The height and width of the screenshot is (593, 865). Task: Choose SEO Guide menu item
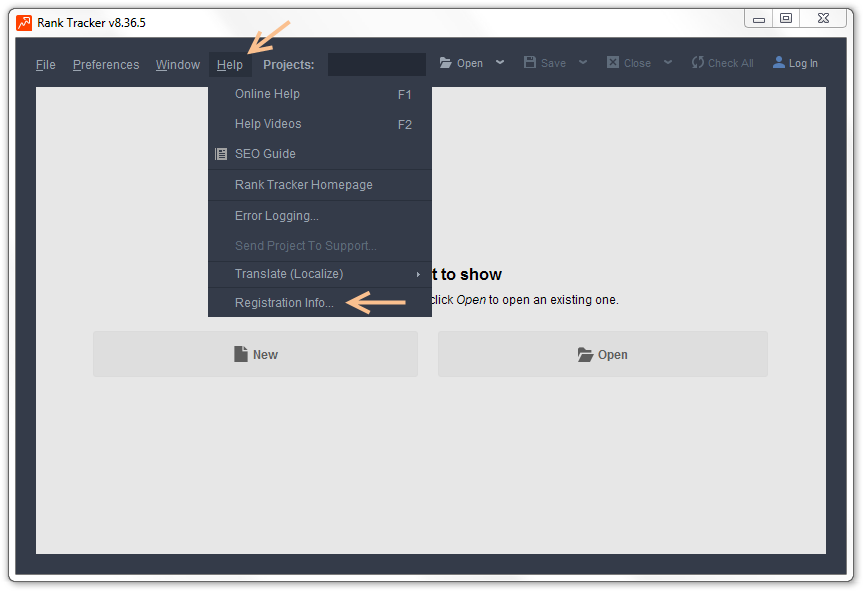tap(320, 154)
